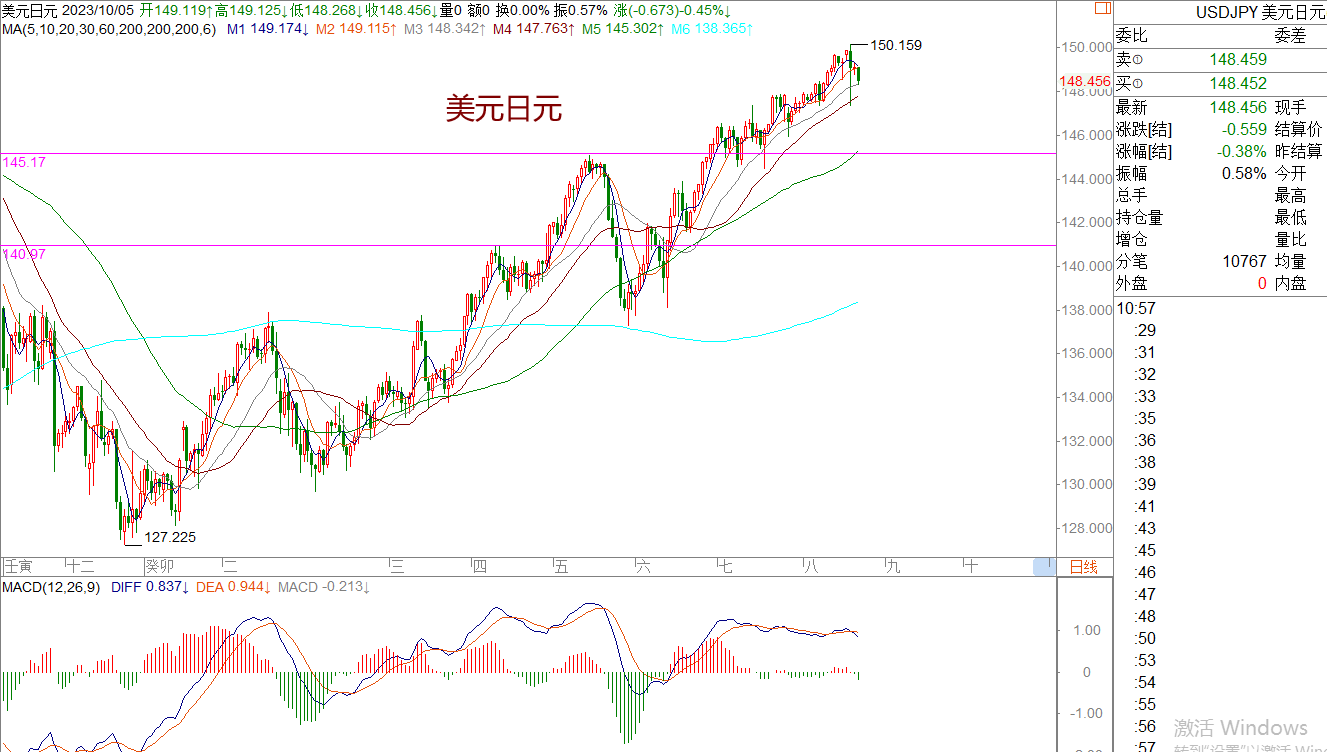Click the 1.00 level on MACD axis
This screenshot has width=1327, height=752.
coord(1089,630)
